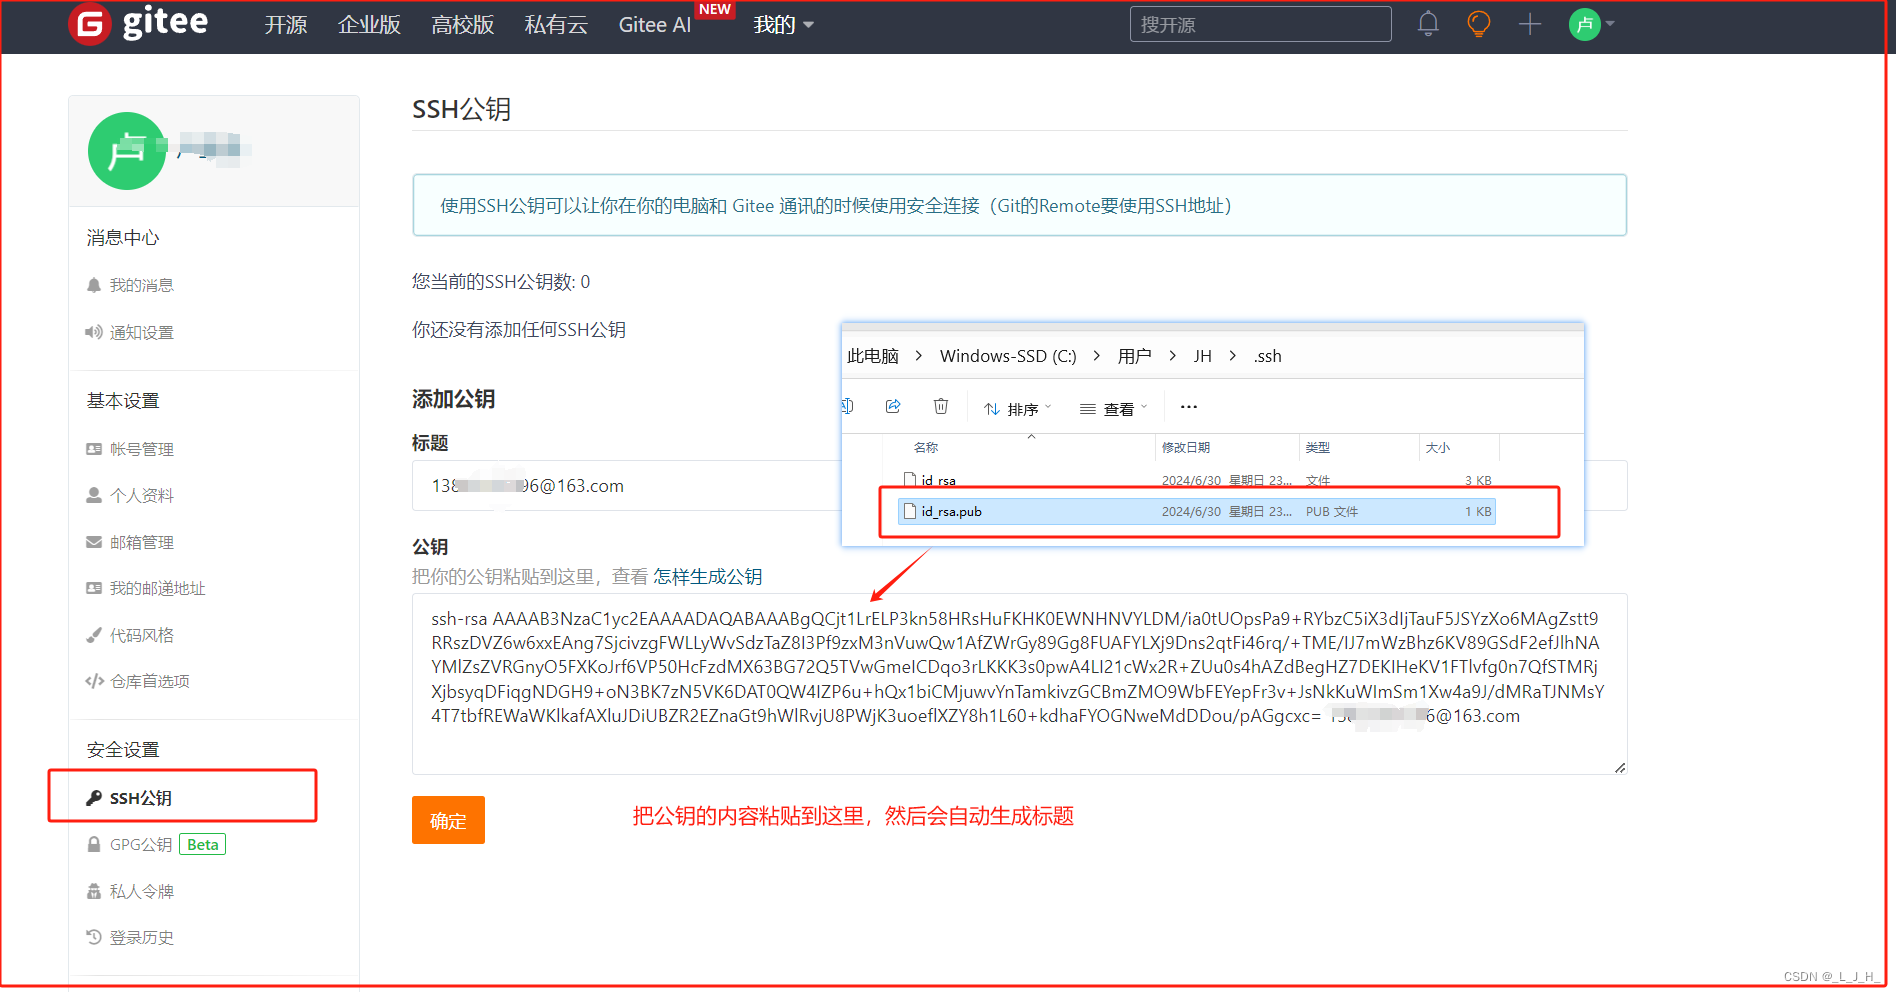The width and height of the screenshot is (1896, 992).
Task: Click Windows-SSD (C:) in breadcrumb
Action: (1008, 356)
